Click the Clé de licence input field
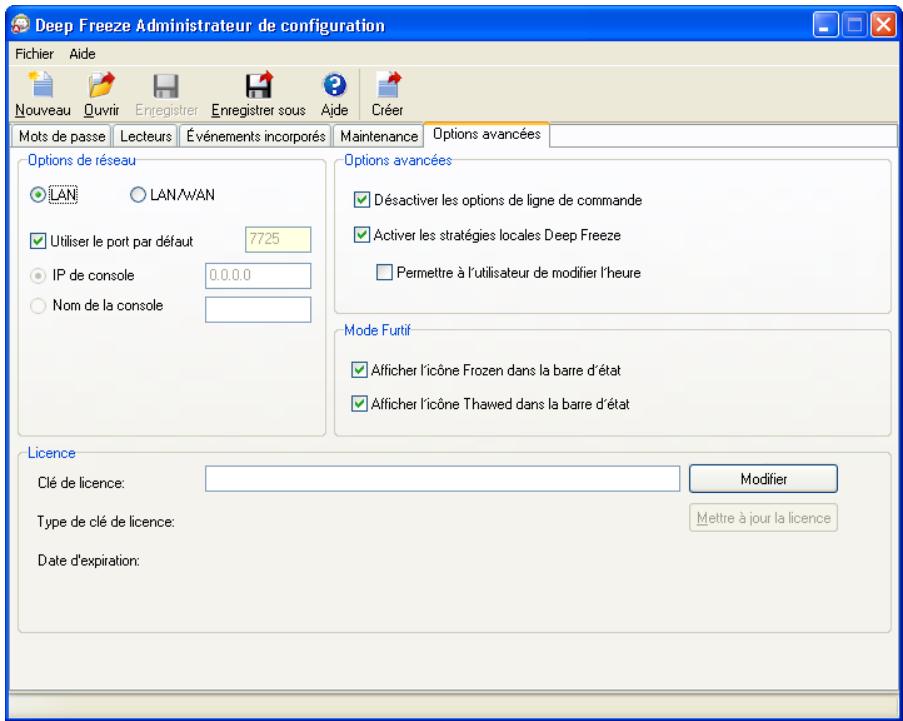The height and width of the screenshot is (721, 903). pyautogui.click(x=442, y=479)
